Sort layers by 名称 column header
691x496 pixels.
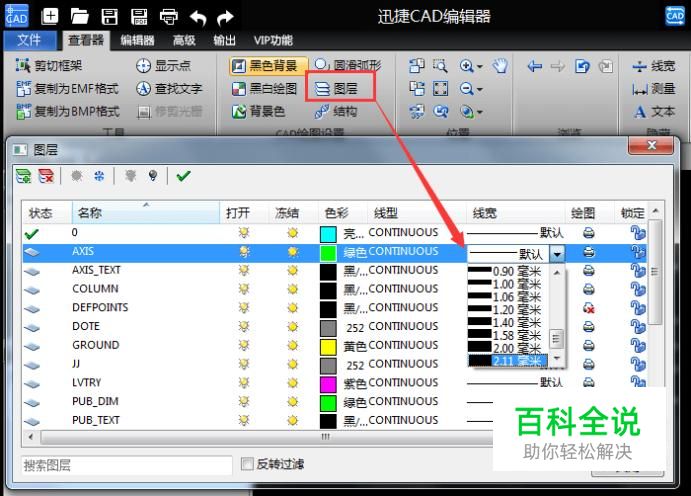point(146,213)
